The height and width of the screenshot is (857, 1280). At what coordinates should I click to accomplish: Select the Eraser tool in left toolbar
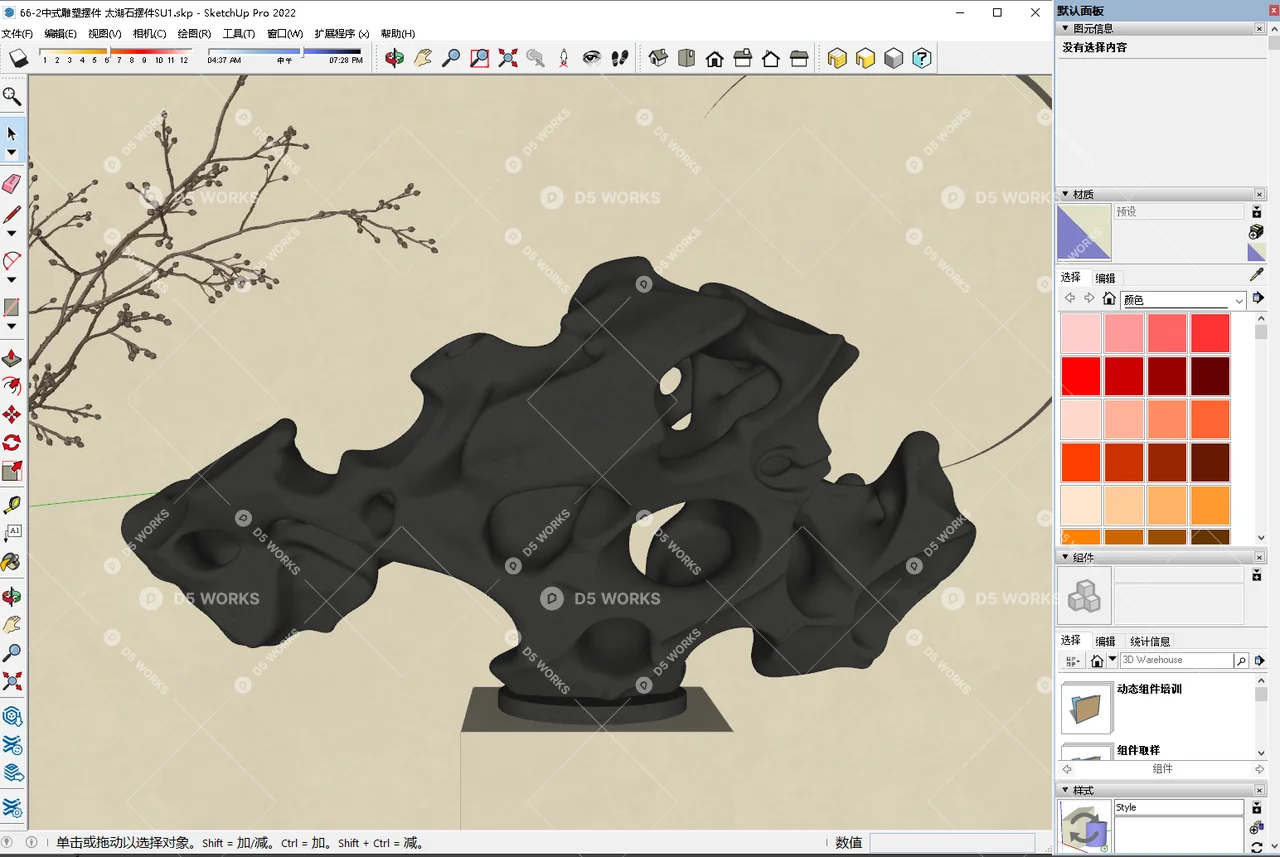pyautogui.click(x=12, y=184)
